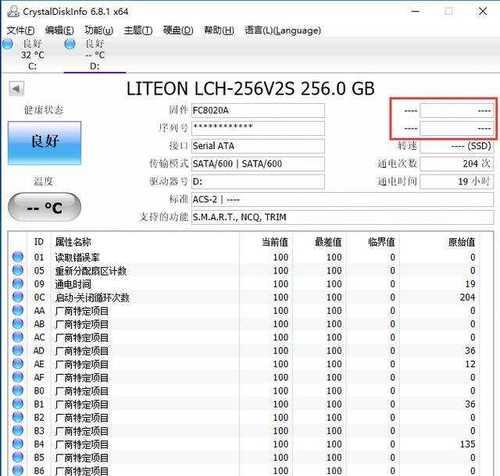Open the 硬盘(D) menu
This screenshot has height=476, width=500.
pos(178,31)
